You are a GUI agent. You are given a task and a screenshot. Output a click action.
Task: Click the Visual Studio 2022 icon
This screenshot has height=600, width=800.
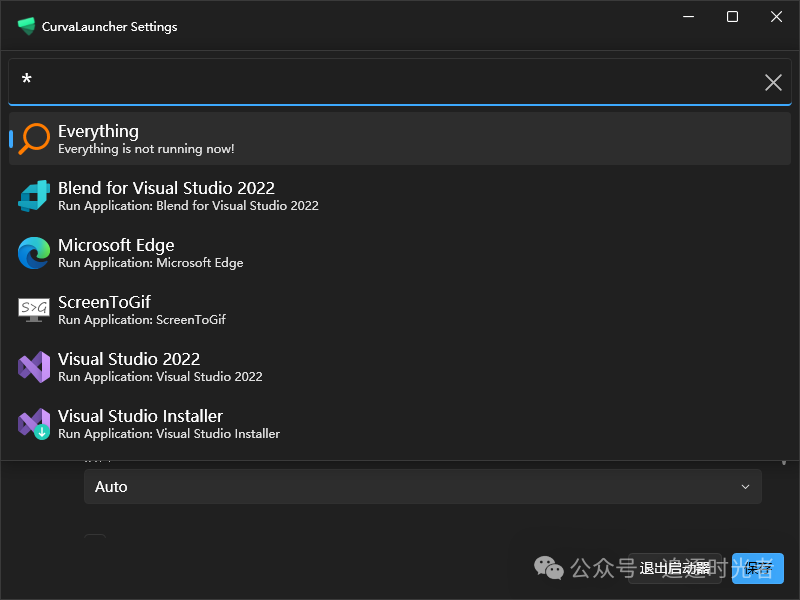[34, 367]
